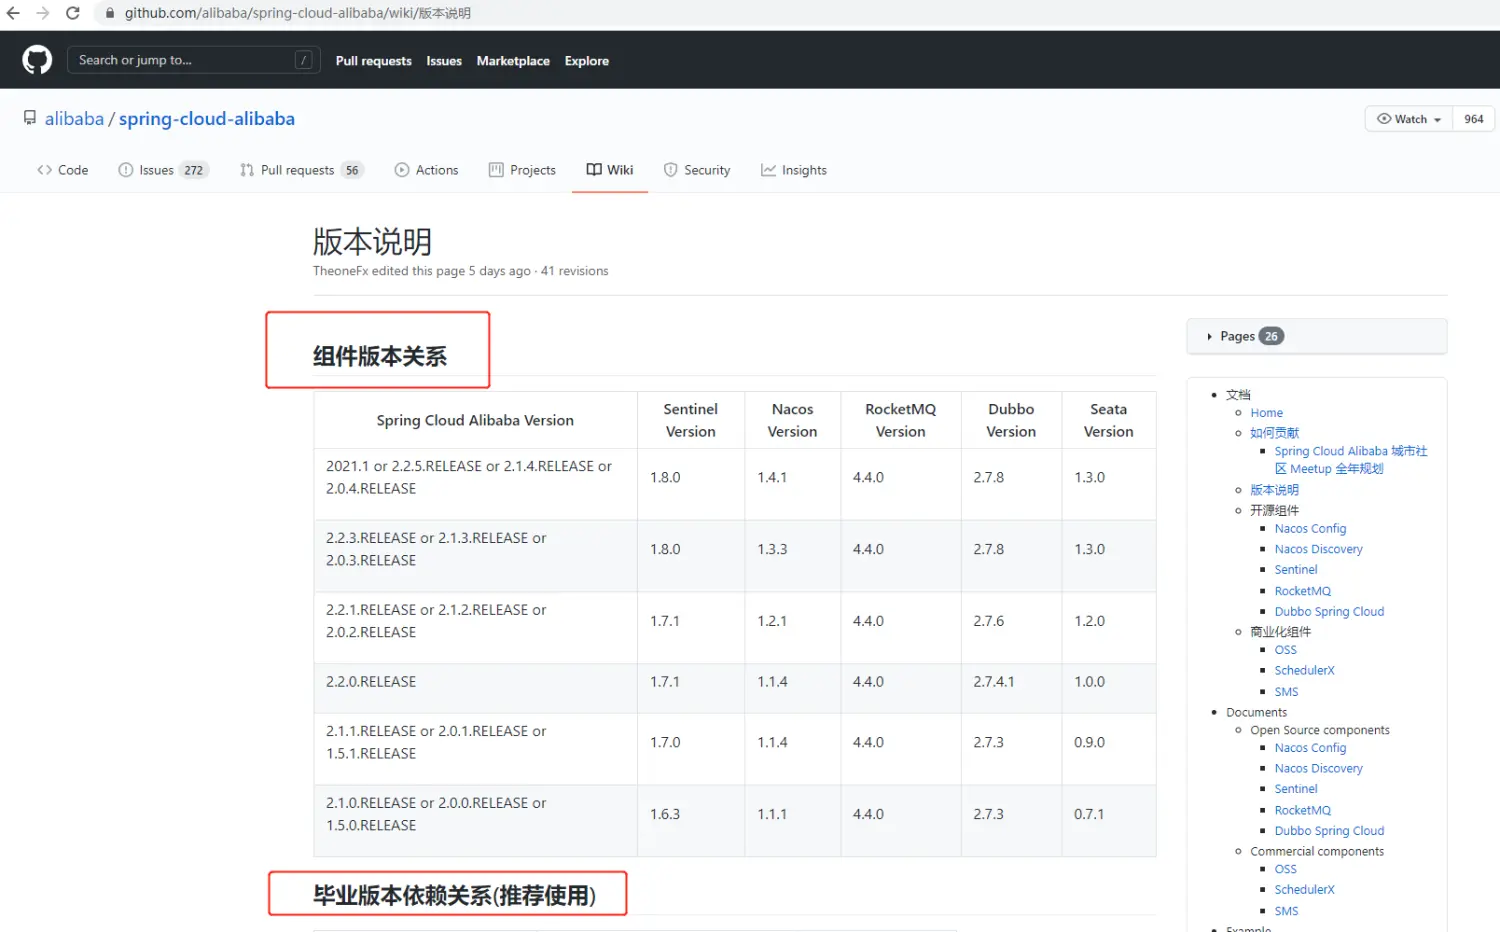This screenshot has height=932, width=1500.
Task: Switch to the Insights tab
Action: (794, 170)
